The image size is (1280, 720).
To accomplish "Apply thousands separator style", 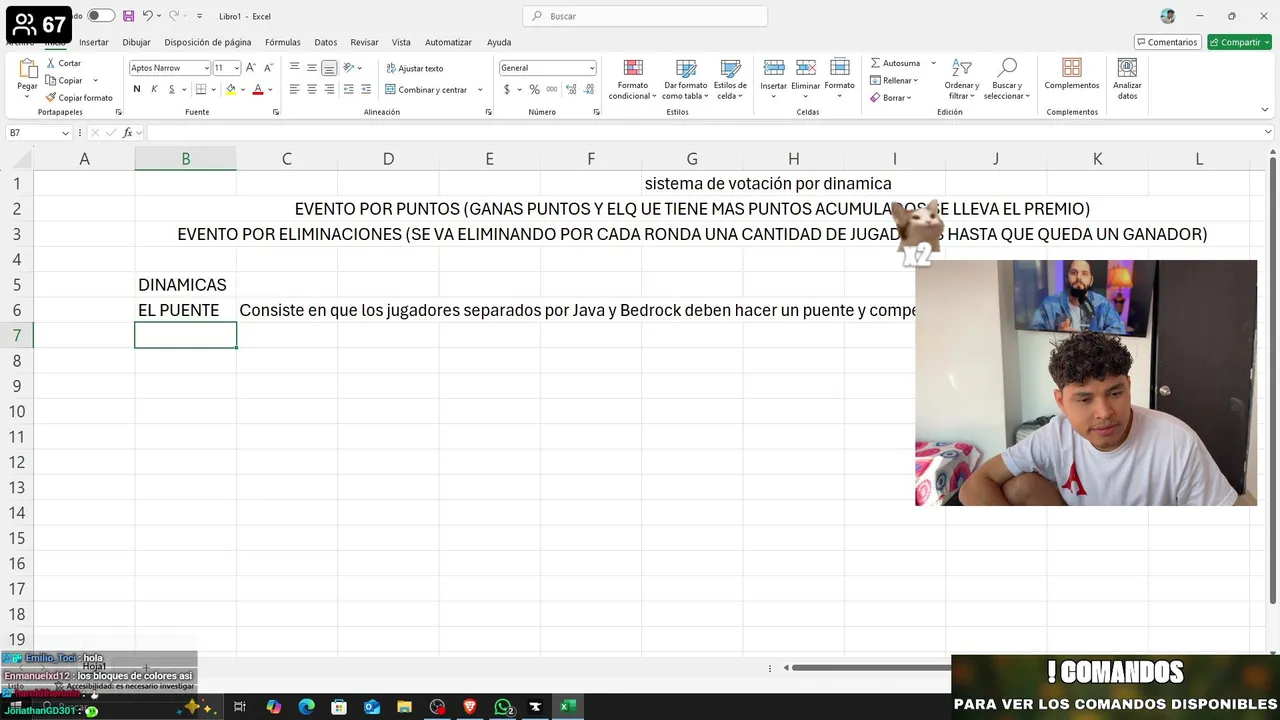I will coord(551,89).
